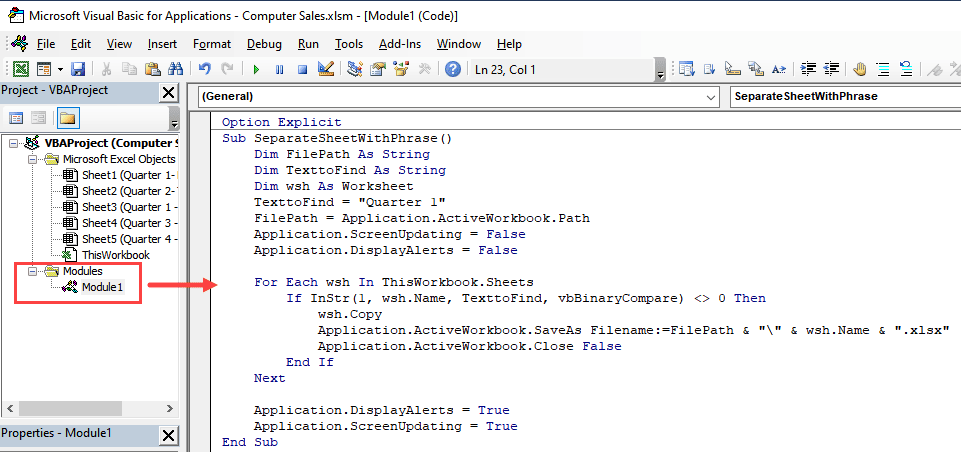Open the Properties Window icon
The image size is (961, 452).
(x=378, y=69)
